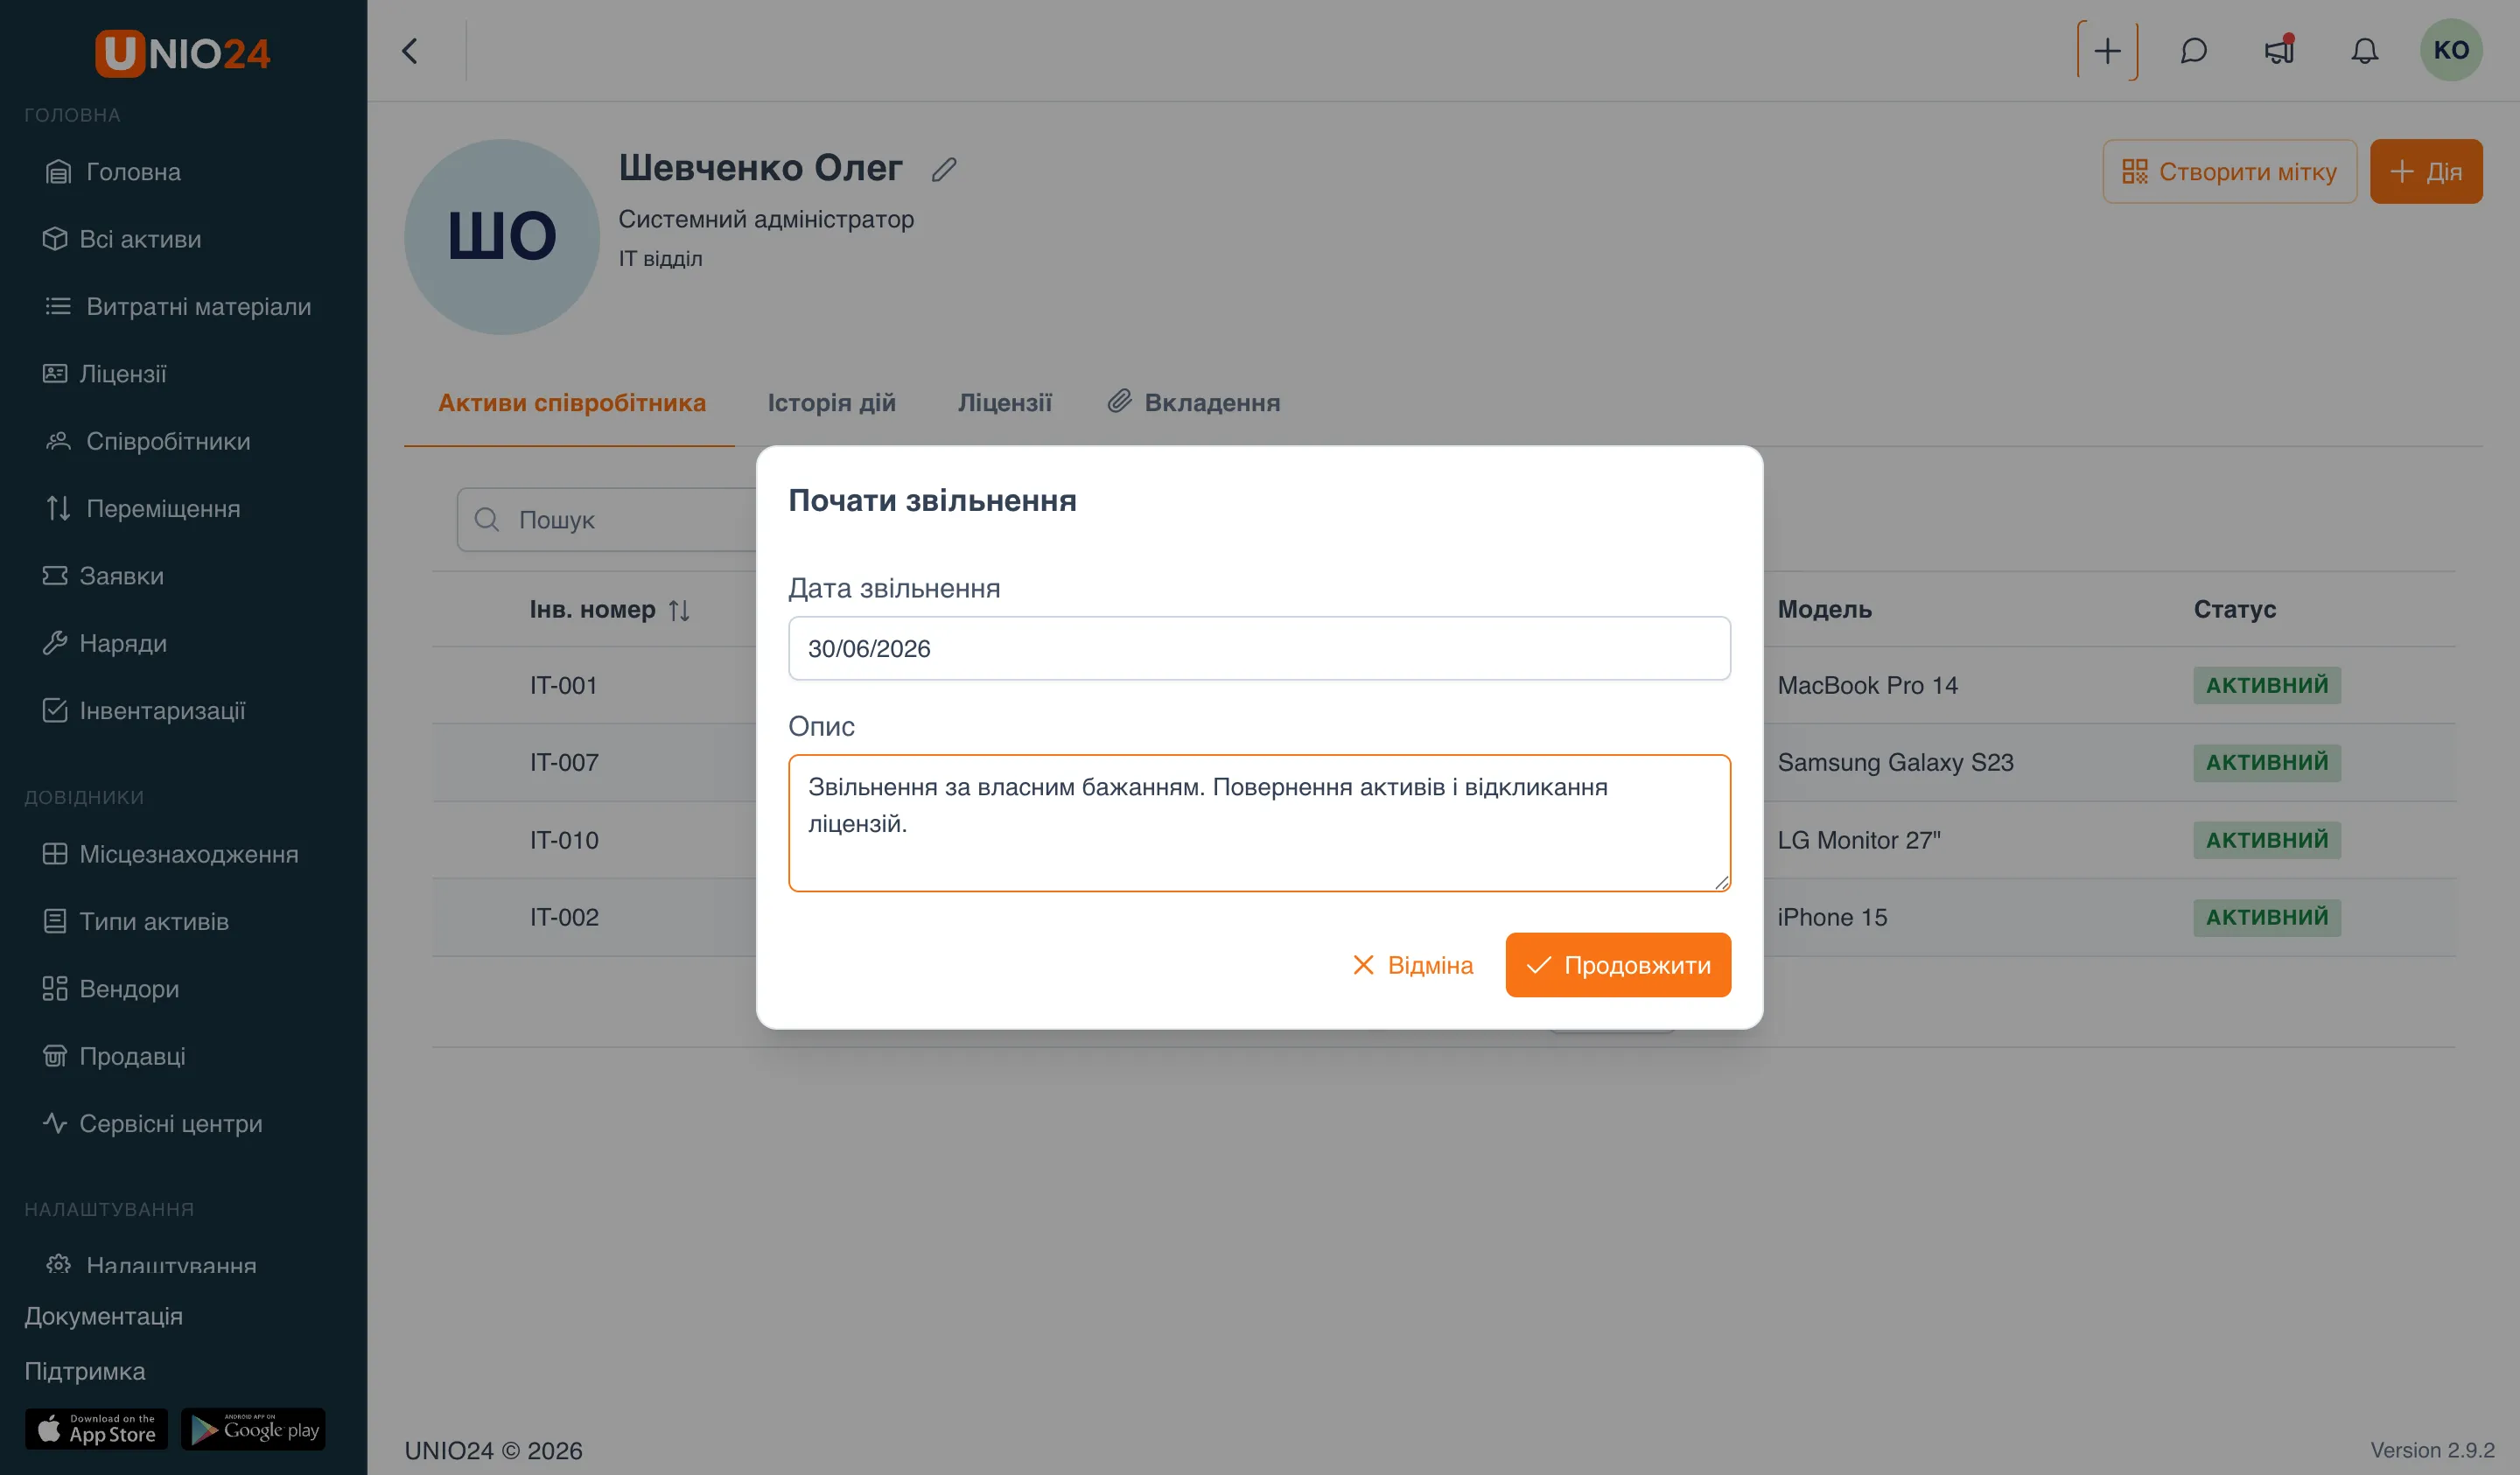Click the Google Play badge
The height and width of the screenshot is (1475, 2520).
(x=253, y=1429)
